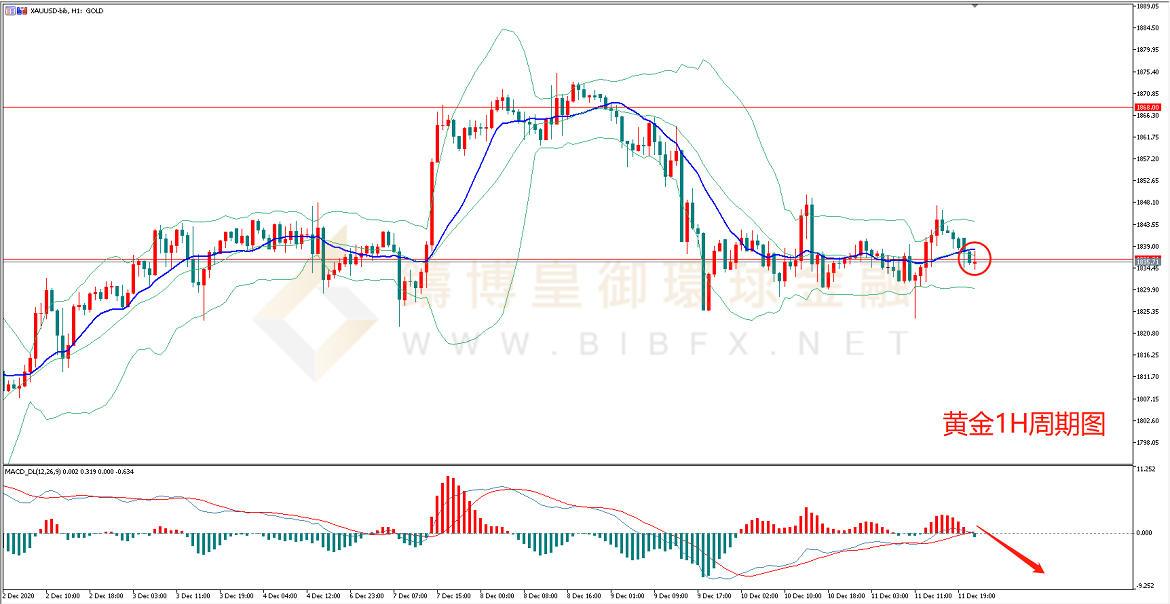Viewport: 1170px width, 604px height.
Task: Click the chart shift triangle marker at top
Action: pyautogui.click(x=974, y=5)
